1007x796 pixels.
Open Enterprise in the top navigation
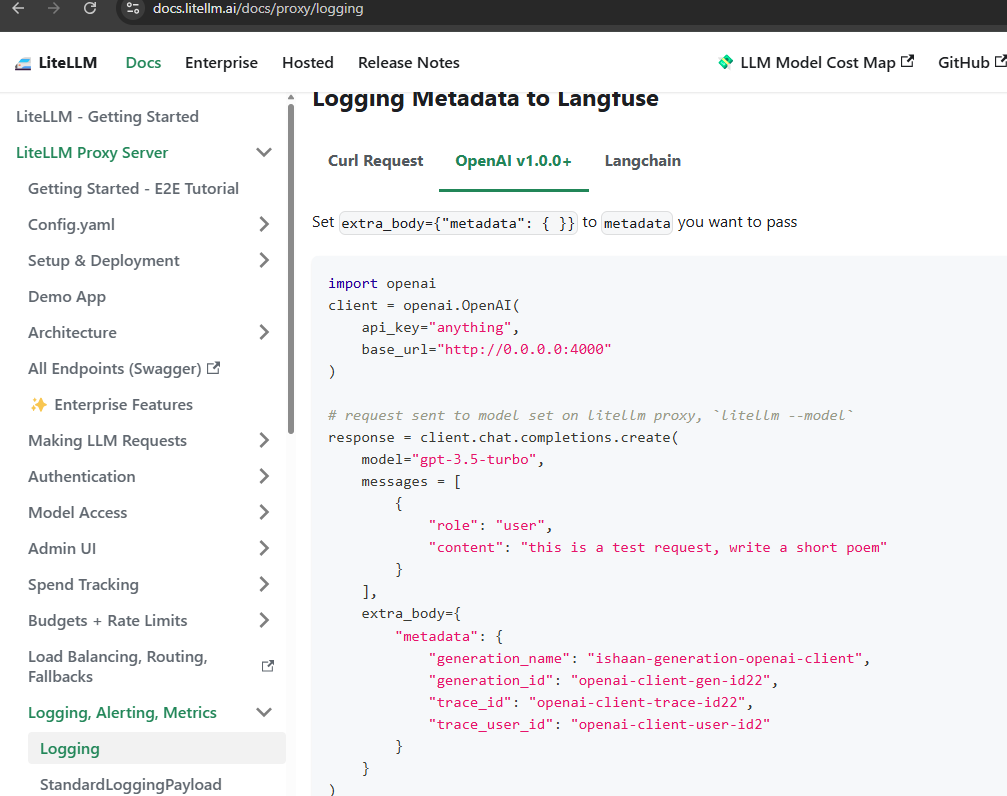point(221,63)
